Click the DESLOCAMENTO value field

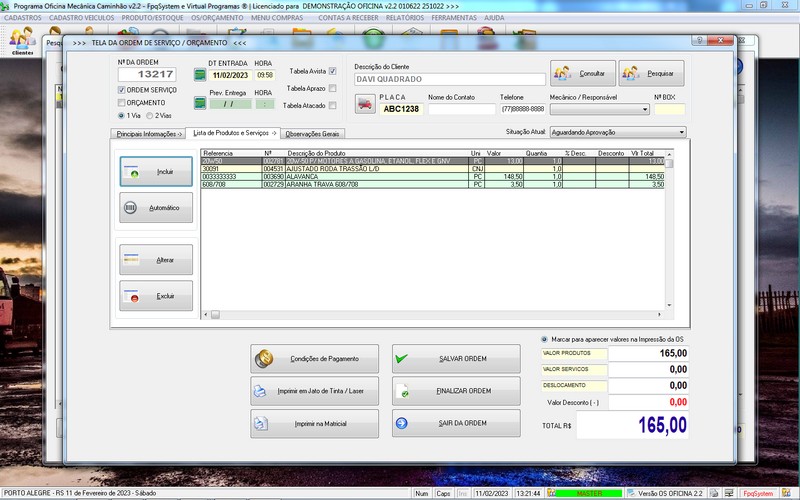pos(648,386)
